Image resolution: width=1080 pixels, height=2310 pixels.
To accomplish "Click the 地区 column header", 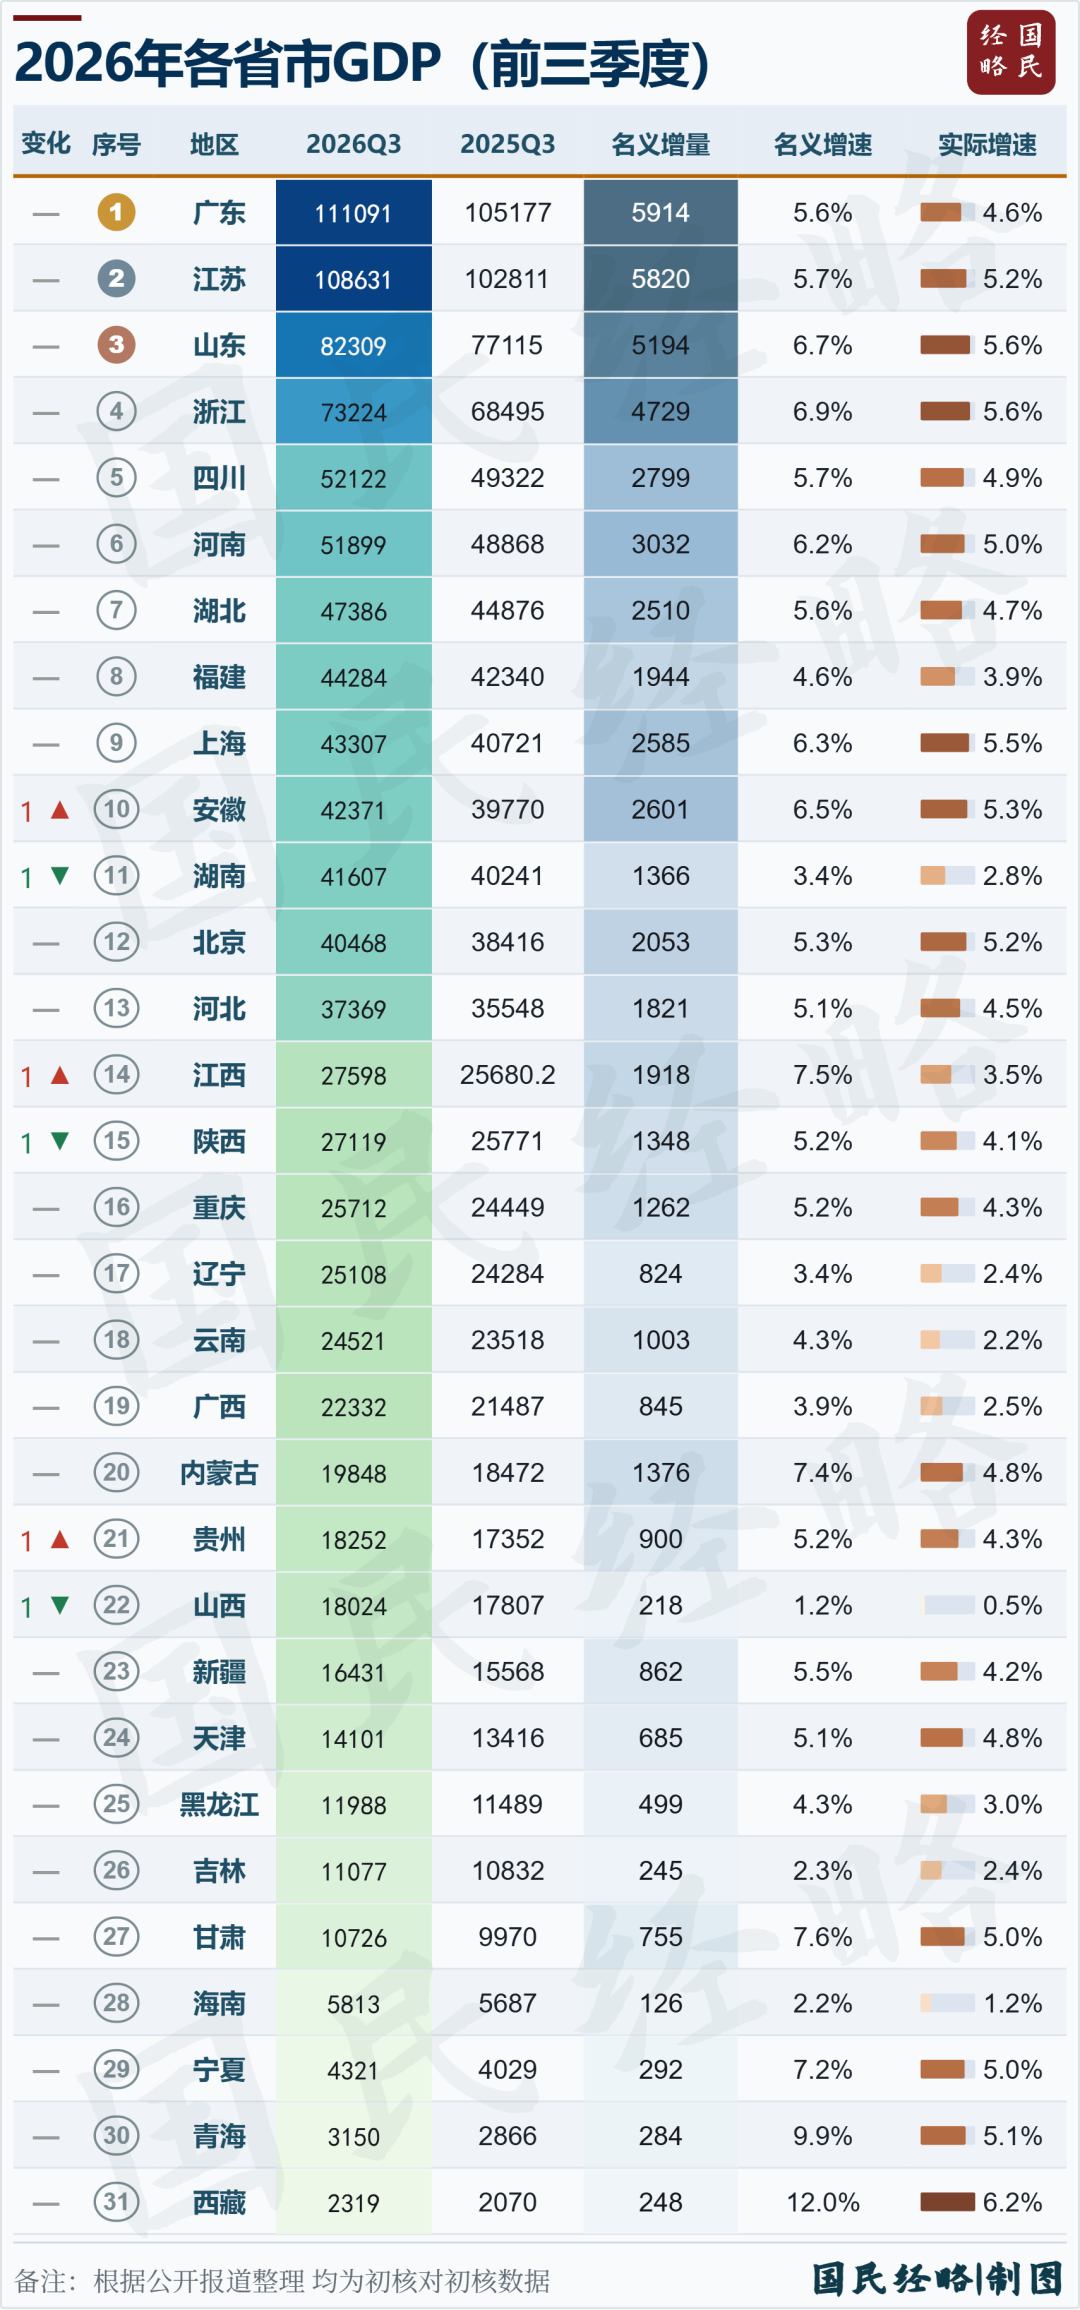I will (215, 145).
